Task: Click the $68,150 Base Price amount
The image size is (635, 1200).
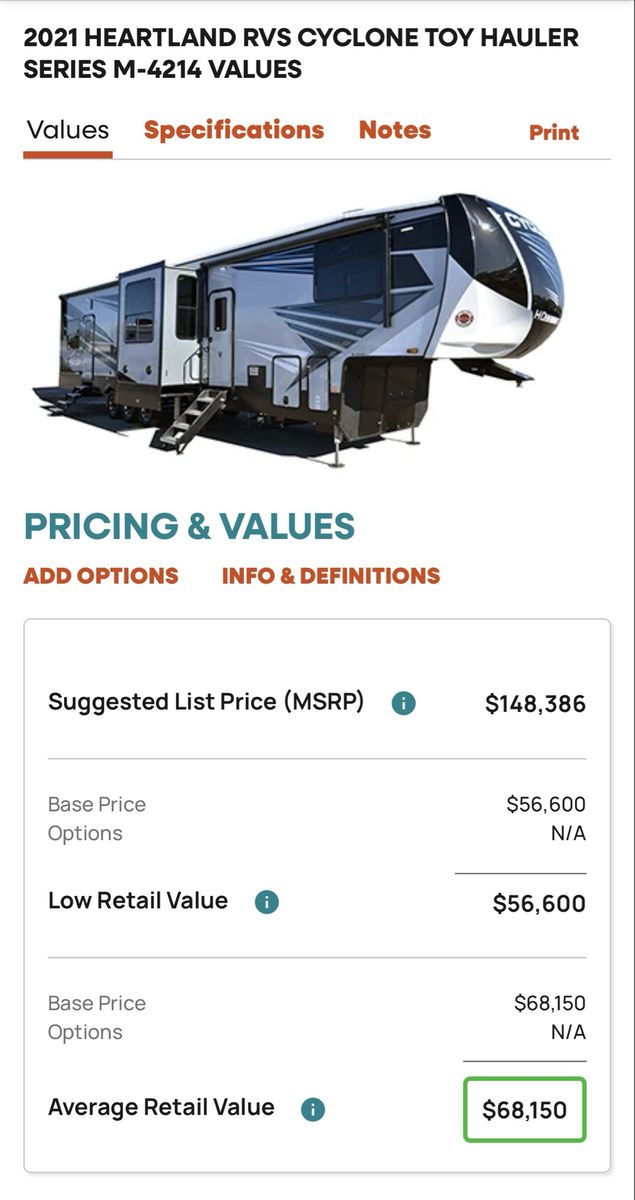Action: (550, 1003)
